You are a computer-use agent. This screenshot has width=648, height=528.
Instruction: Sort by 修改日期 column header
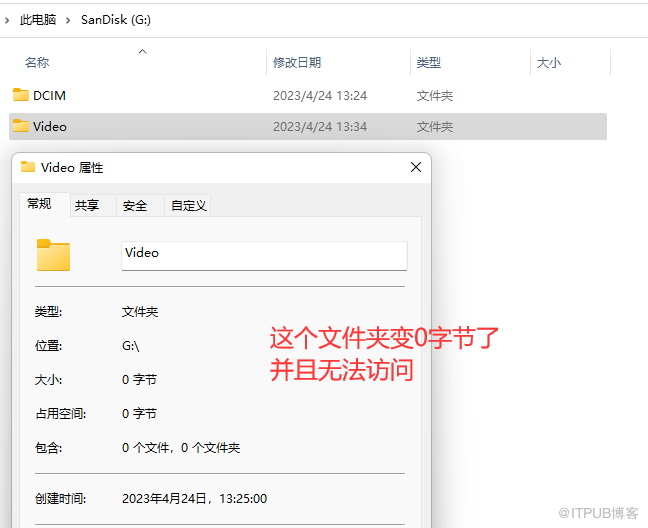[297, 62]
